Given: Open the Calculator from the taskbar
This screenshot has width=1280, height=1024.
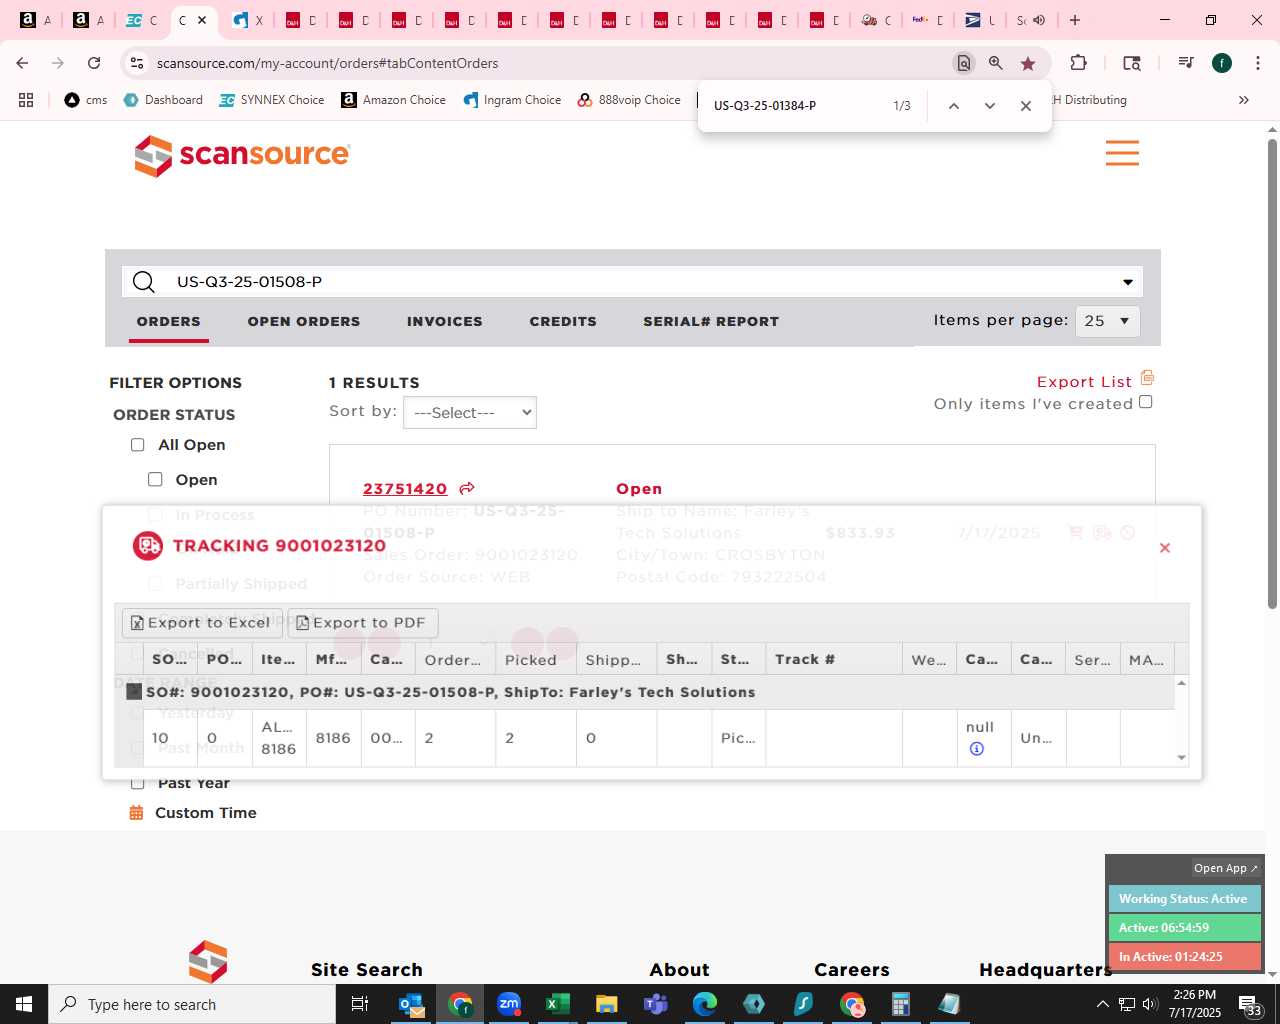Looking at the screenshot, I should pos(901,1004).
